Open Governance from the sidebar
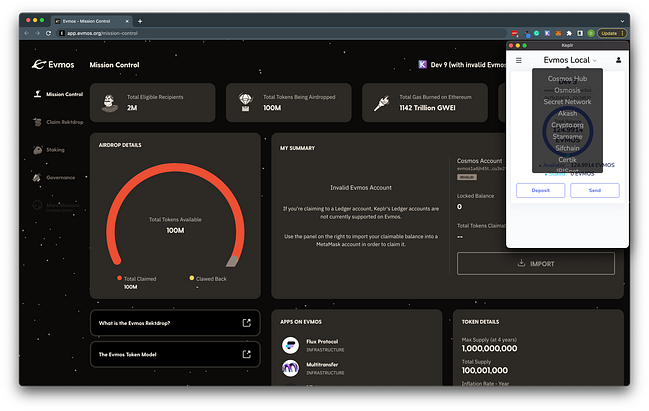This screenshot has width=649, height=411. (x=54, y=178)
